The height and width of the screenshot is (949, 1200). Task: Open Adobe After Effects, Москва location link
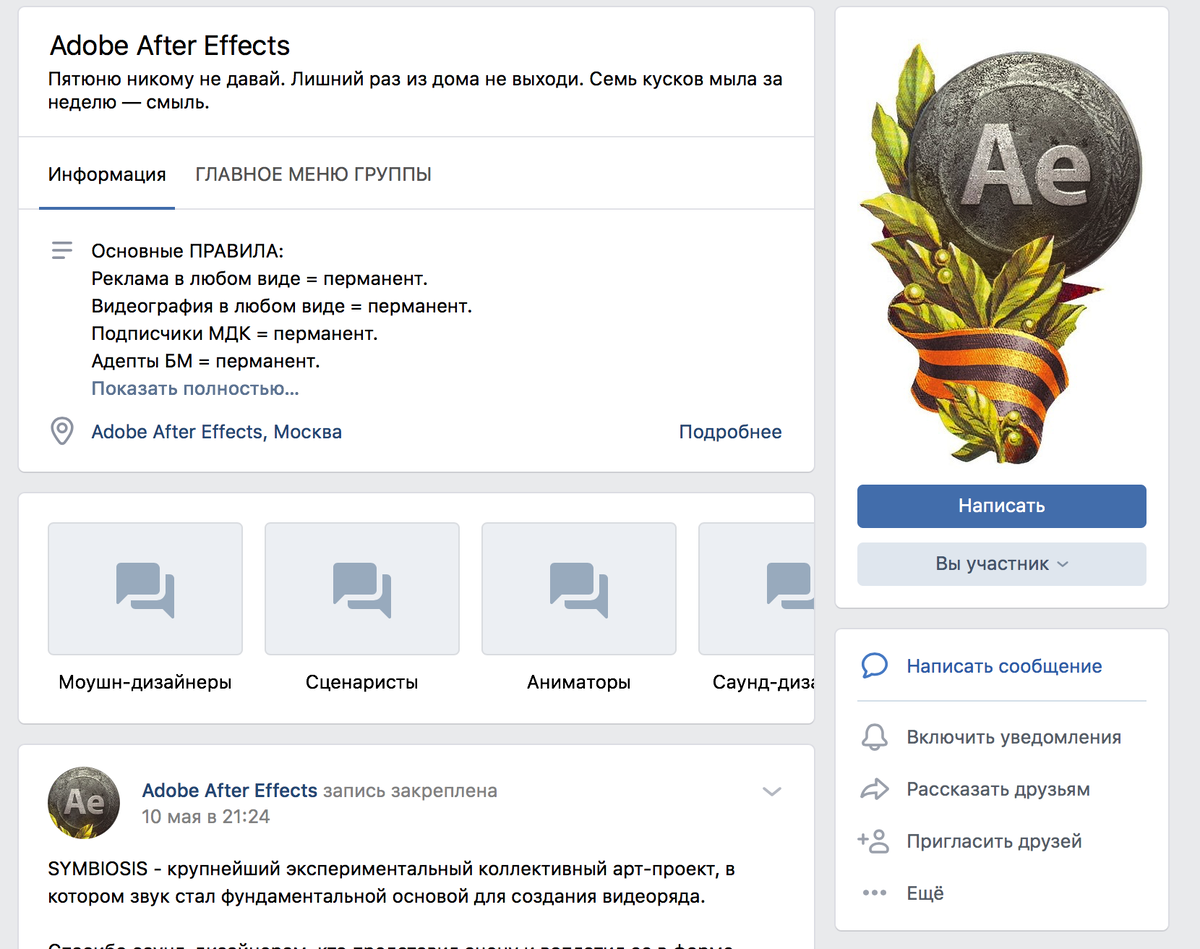(x=217, y=432)
